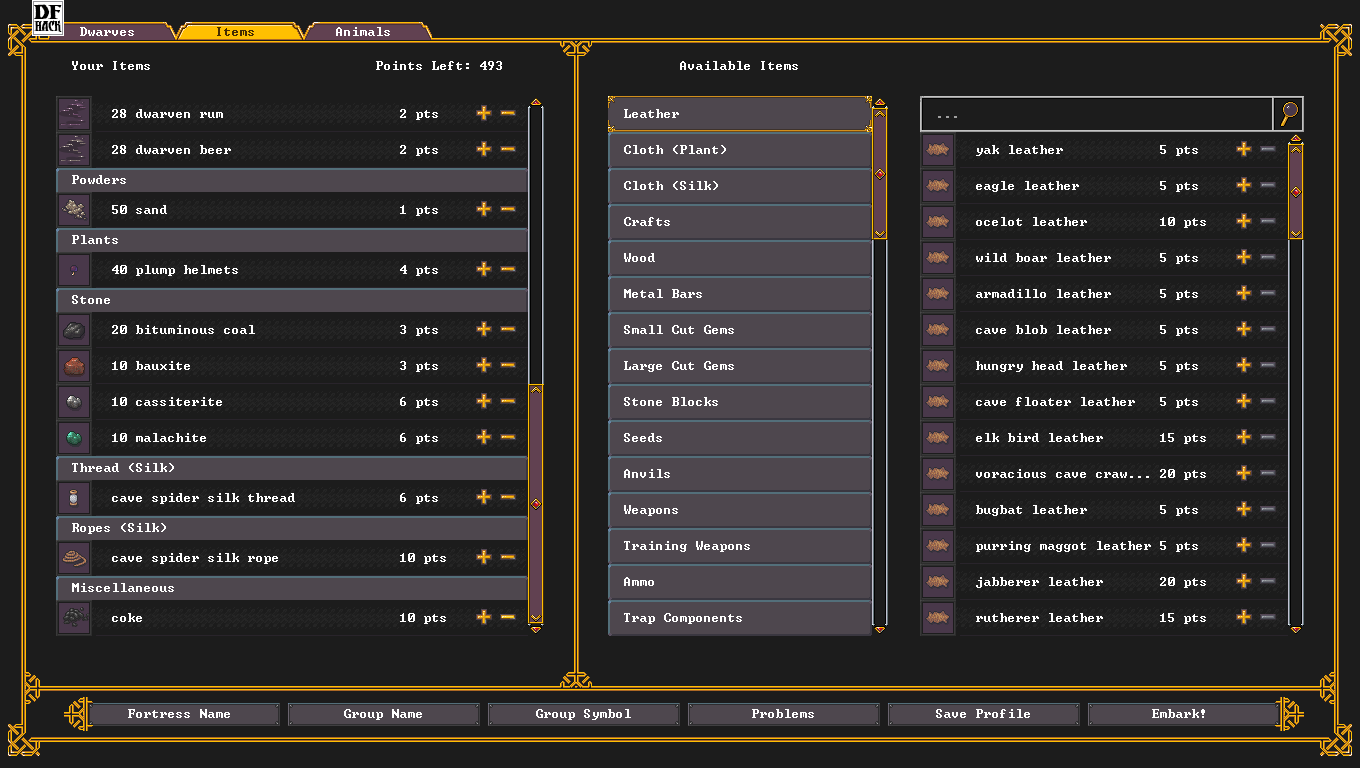Viewport: 1360px width, 768px height.
Task: Add elk bird leather
Action: point(1244,437)
